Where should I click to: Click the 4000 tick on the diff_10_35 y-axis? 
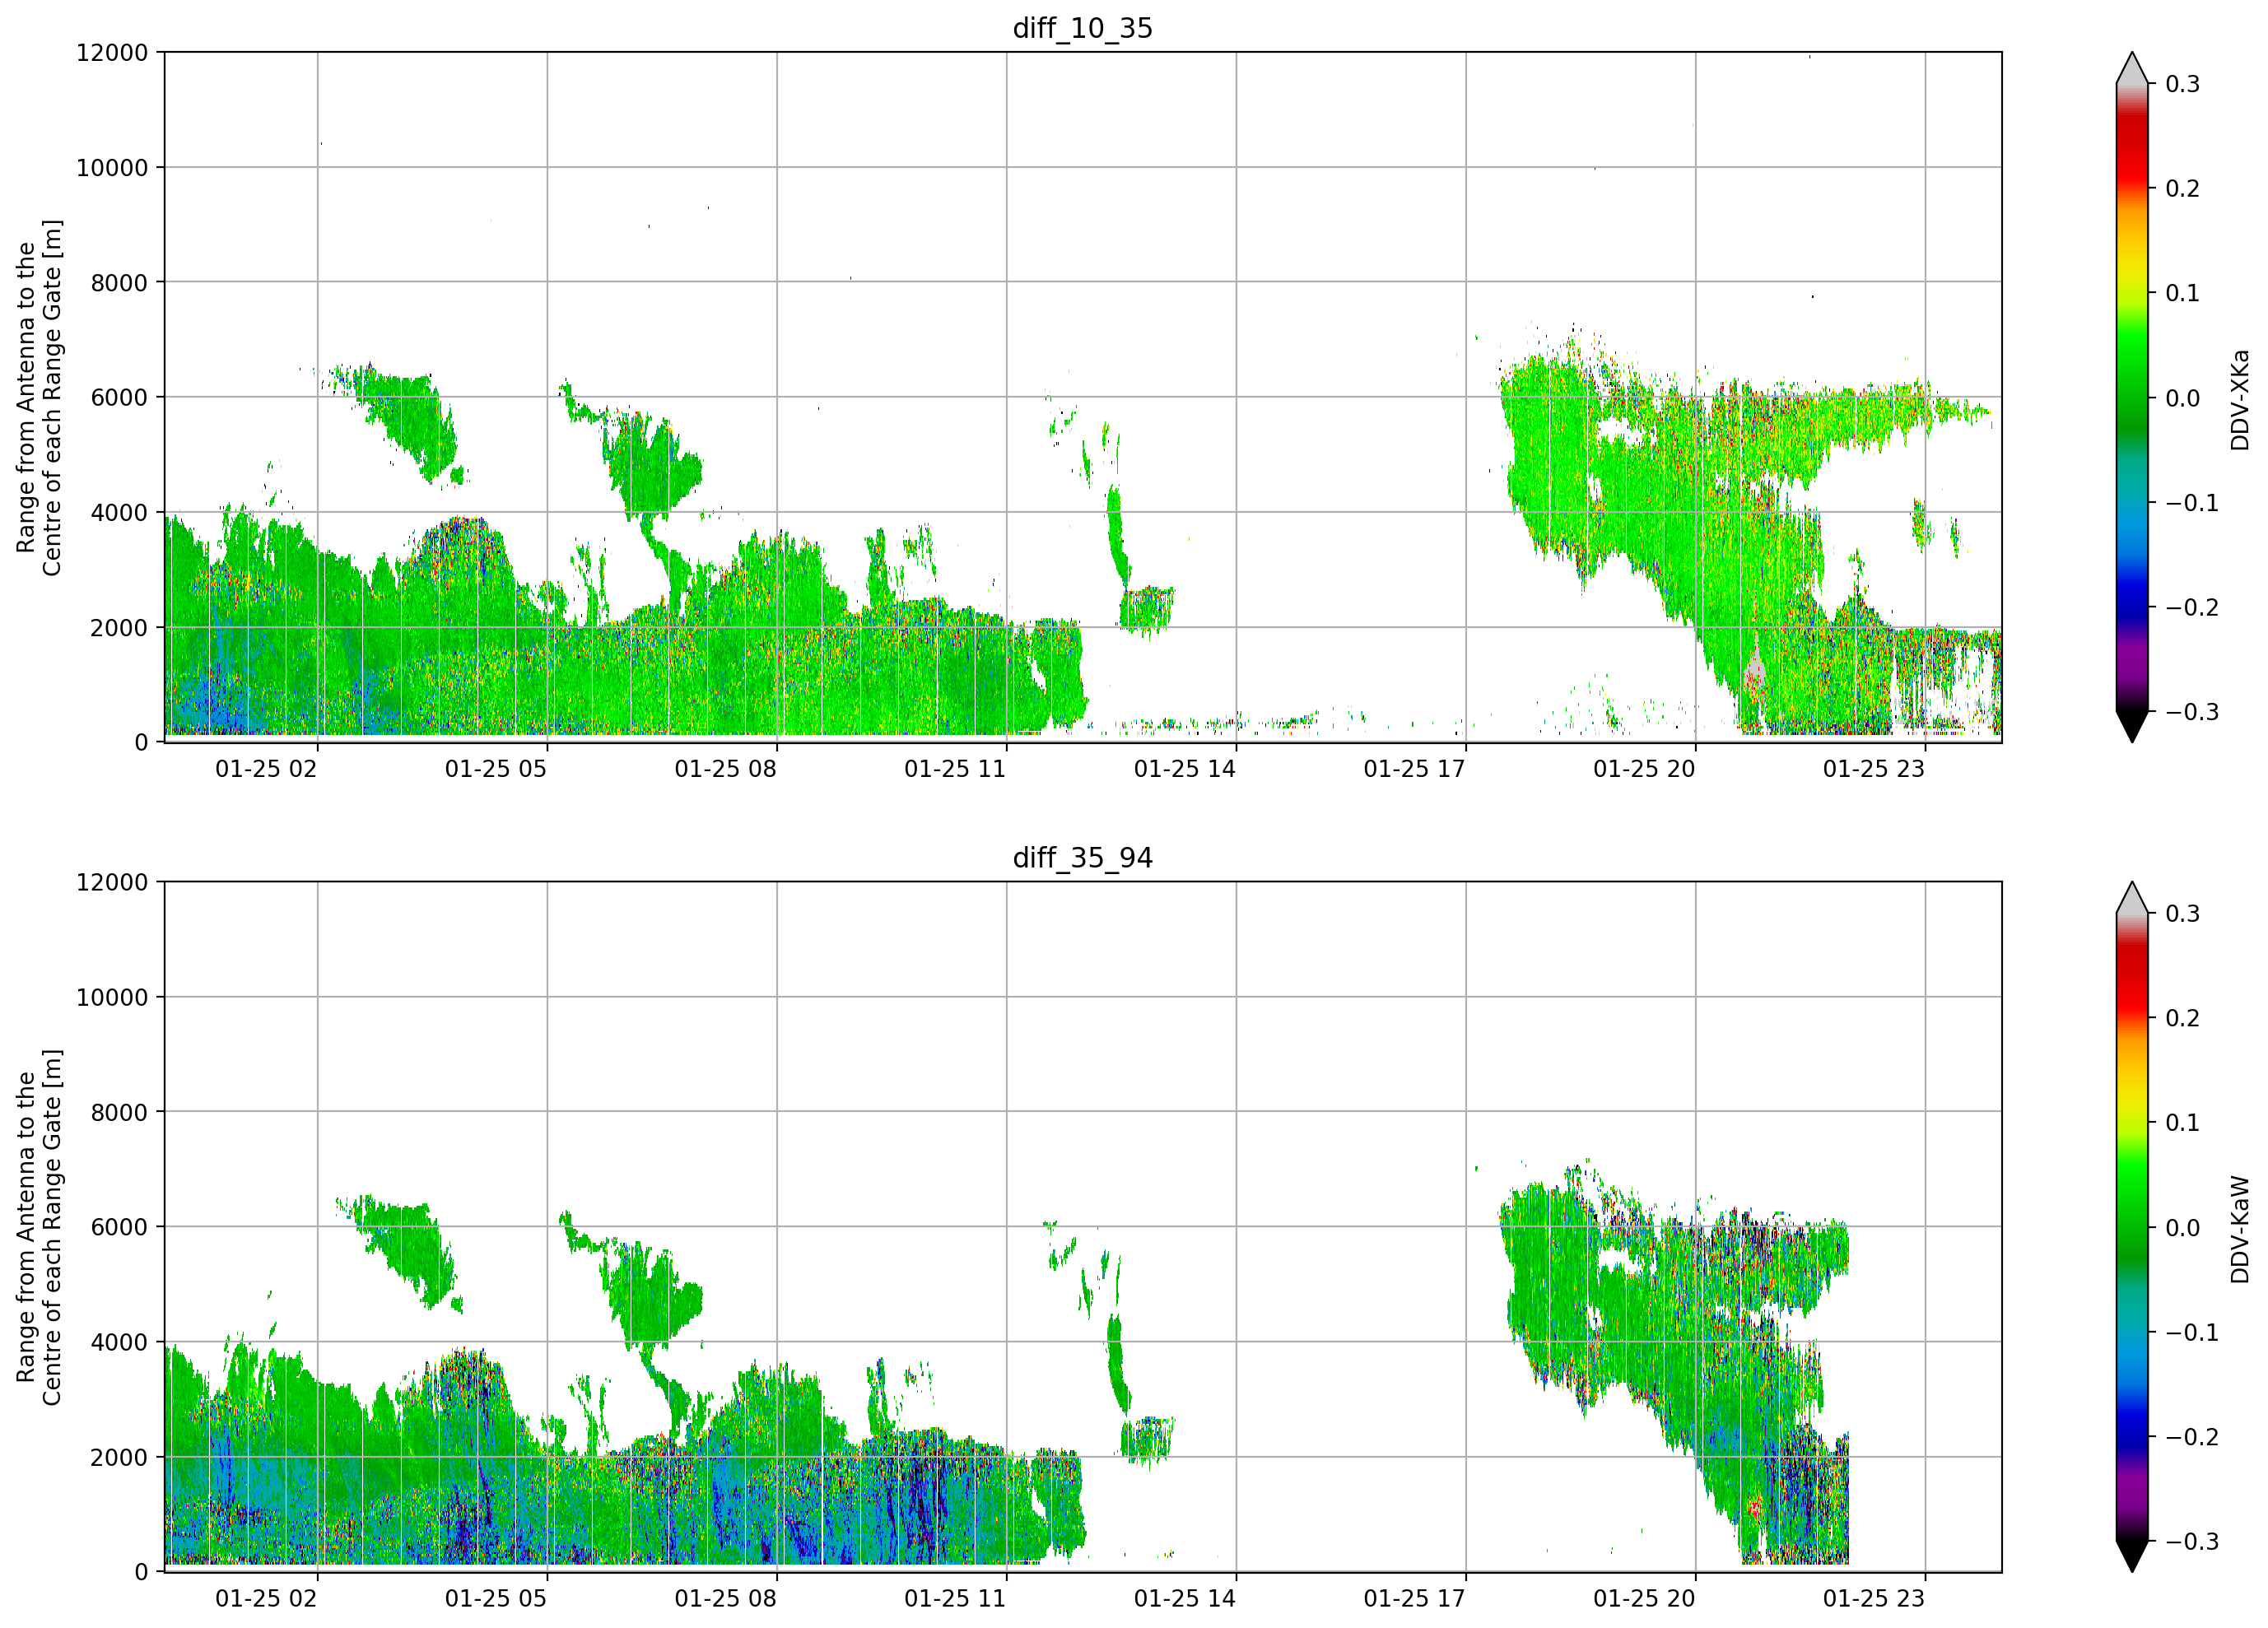point(119,512)
